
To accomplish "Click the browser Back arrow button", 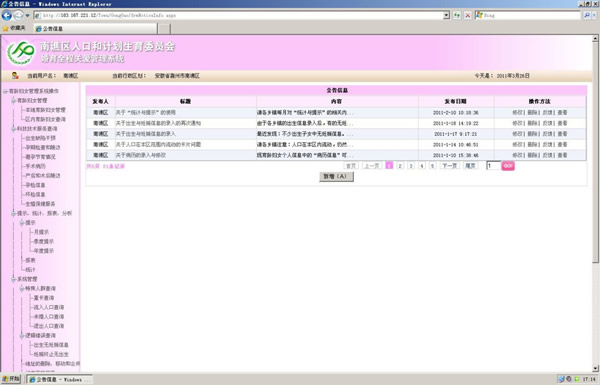I will (x=7, y=15).
